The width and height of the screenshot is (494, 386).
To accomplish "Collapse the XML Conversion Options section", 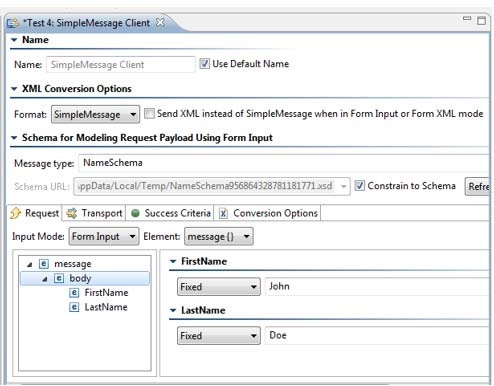I will [14, 89].
